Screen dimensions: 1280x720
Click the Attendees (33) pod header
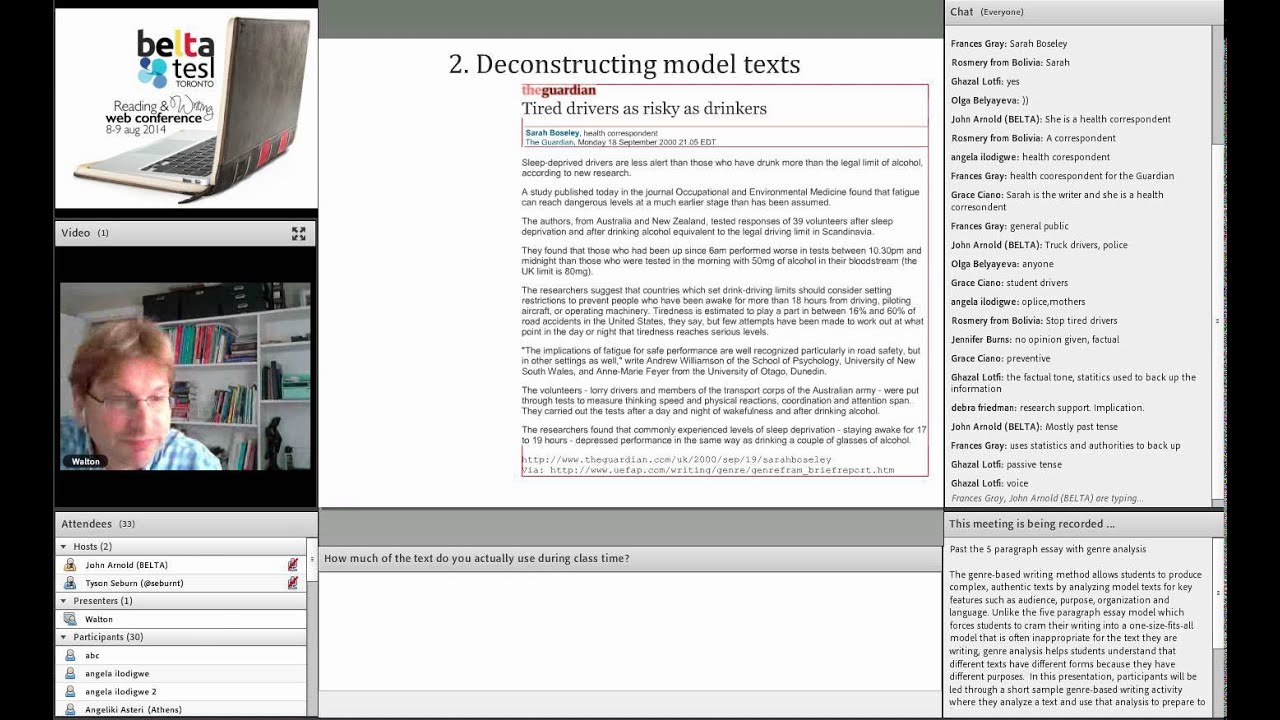pos(186,523)
